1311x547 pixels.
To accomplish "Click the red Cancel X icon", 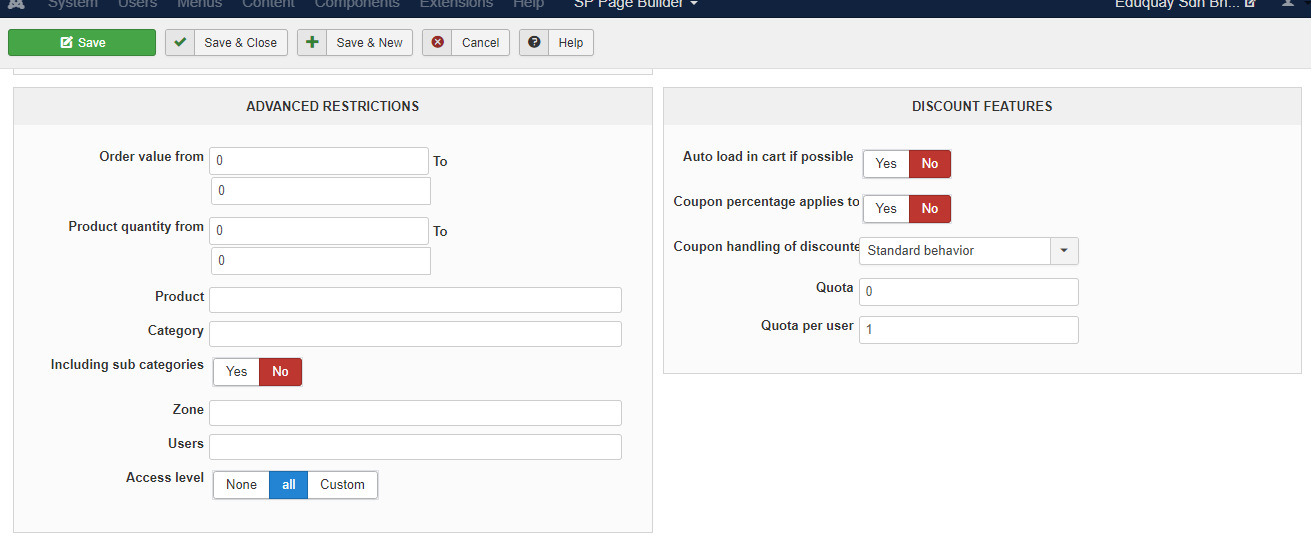I will (437, 43).
